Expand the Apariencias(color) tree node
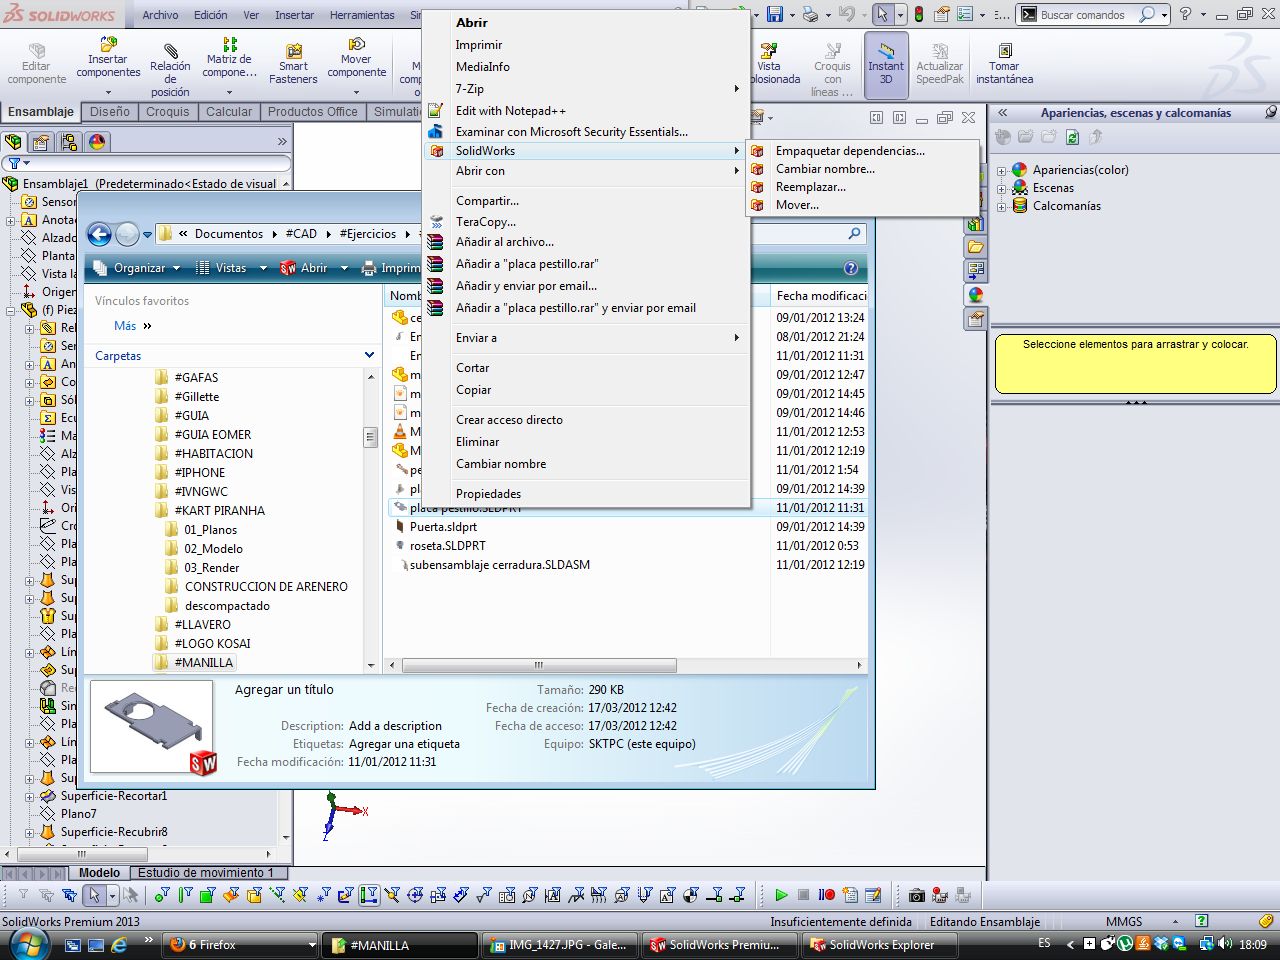 1001,171
